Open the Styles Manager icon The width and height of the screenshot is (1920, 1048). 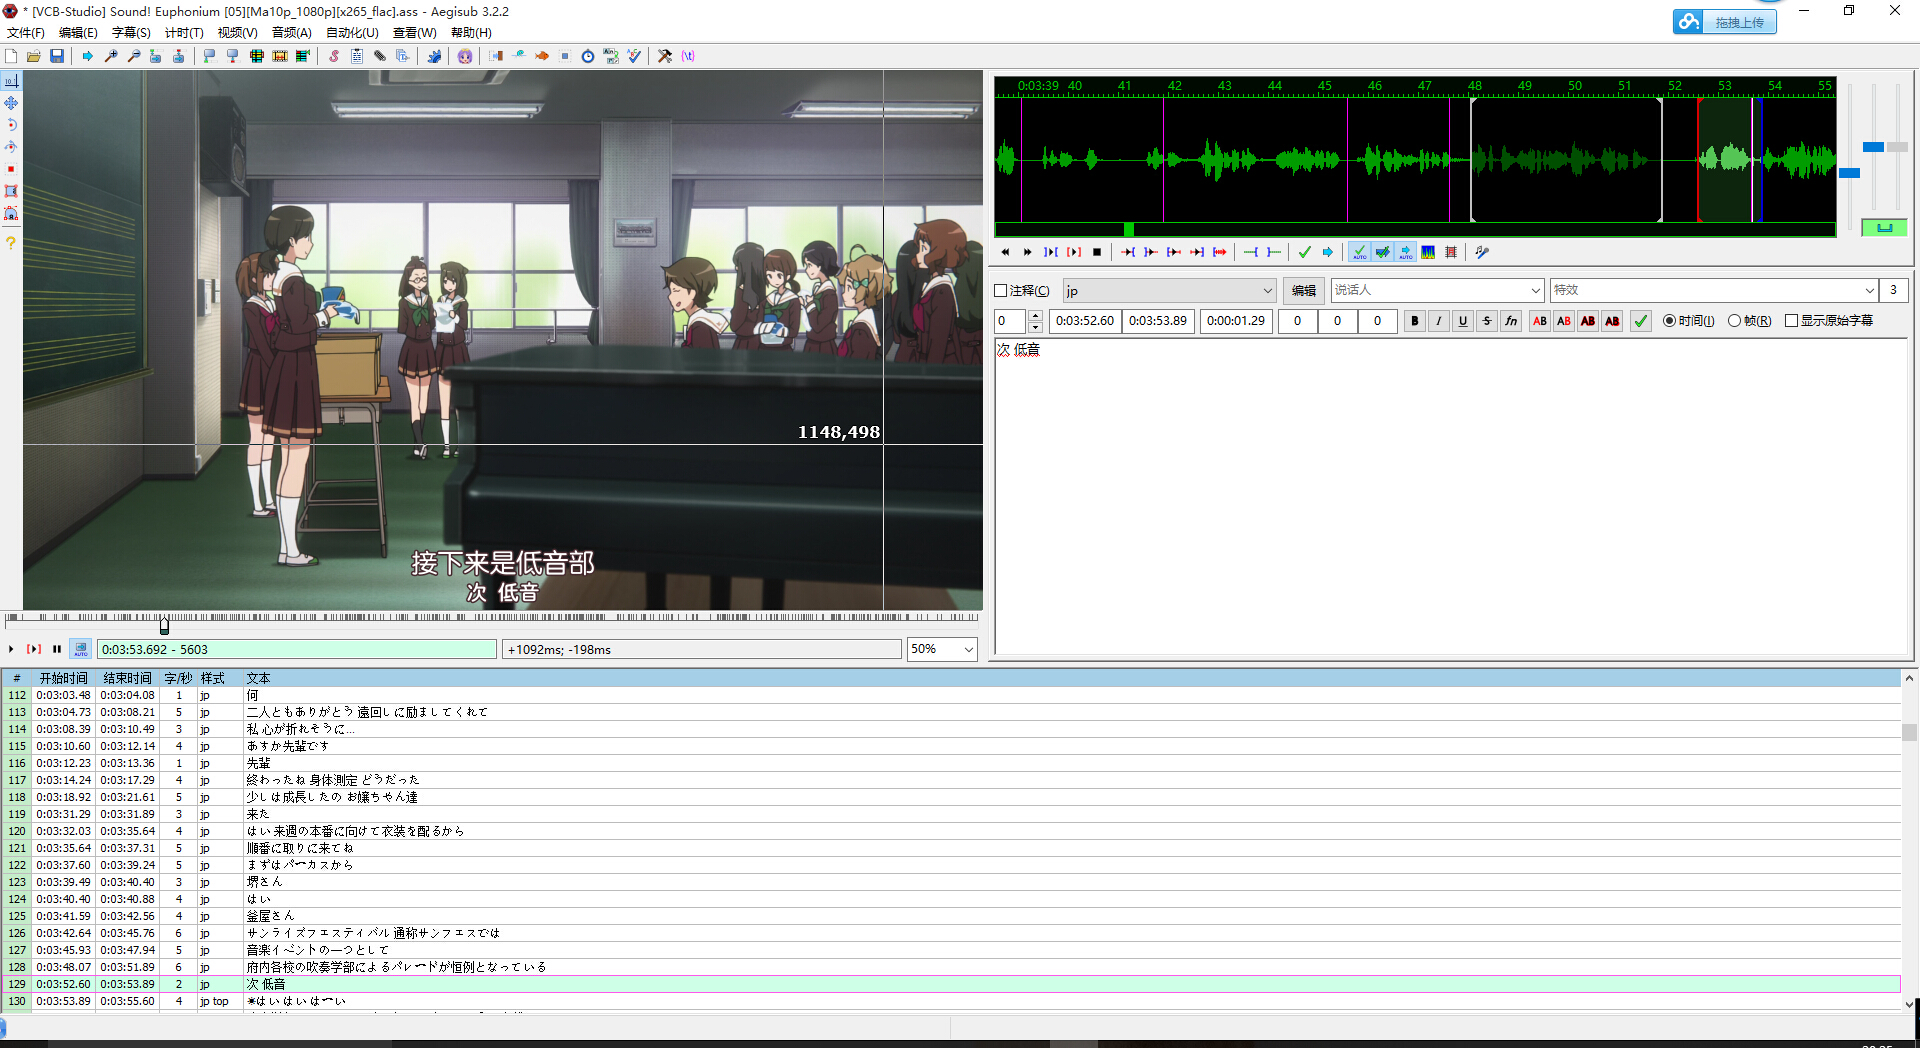click(334, 56)
